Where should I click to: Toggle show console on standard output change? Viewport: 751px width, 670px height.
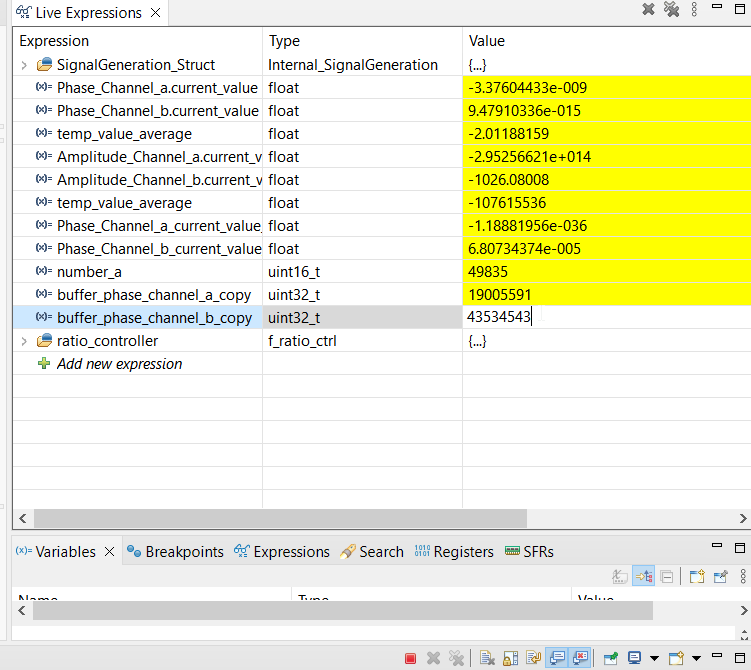pyautogui.click(x=557, y=659)
